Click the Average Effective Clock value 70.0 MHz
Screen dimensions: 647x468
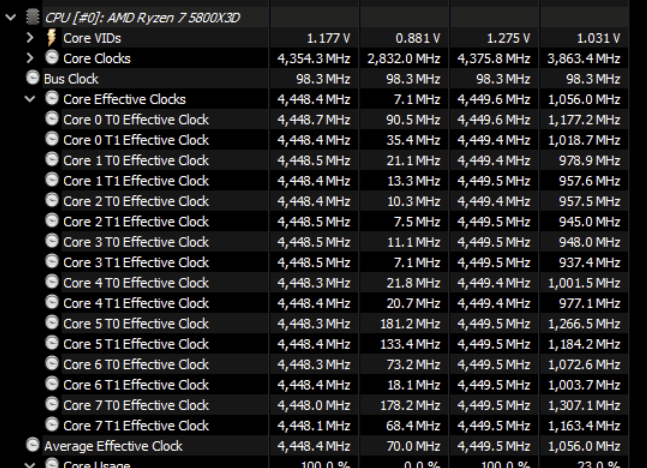[413, 447]
